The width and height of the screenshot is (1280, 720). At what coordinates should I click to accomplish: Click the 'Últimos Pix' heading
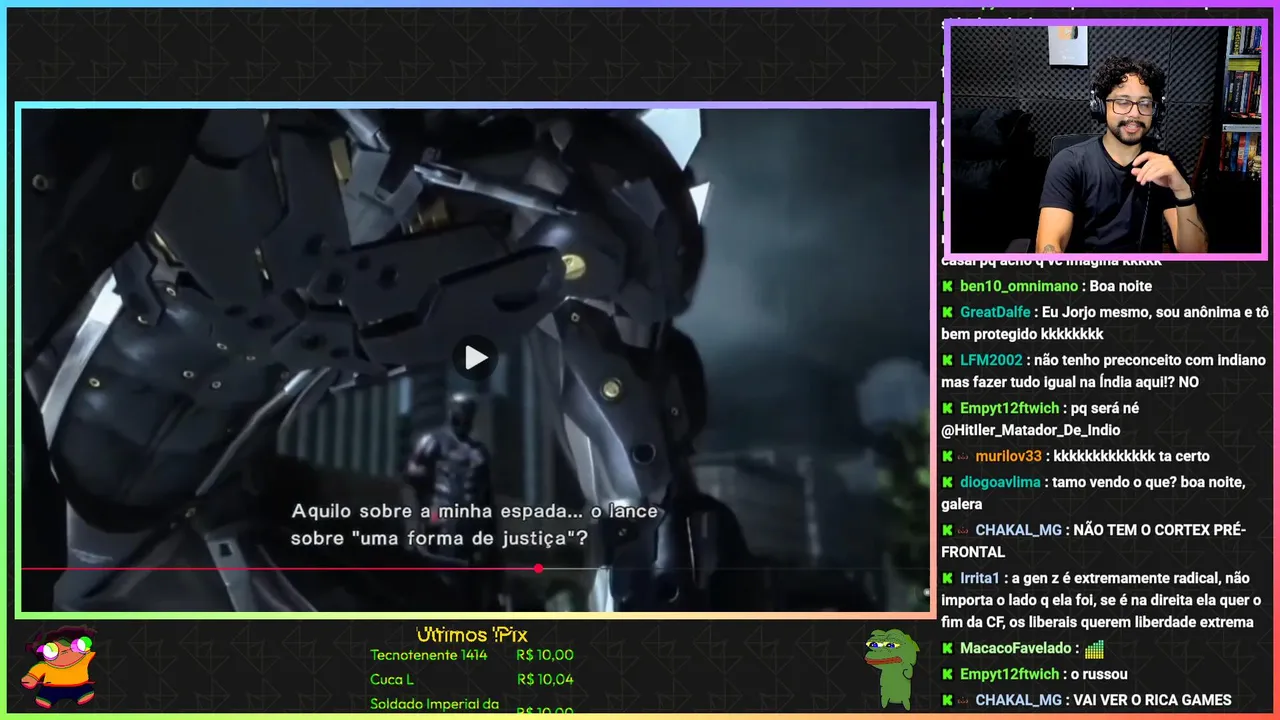pos(471,635)
